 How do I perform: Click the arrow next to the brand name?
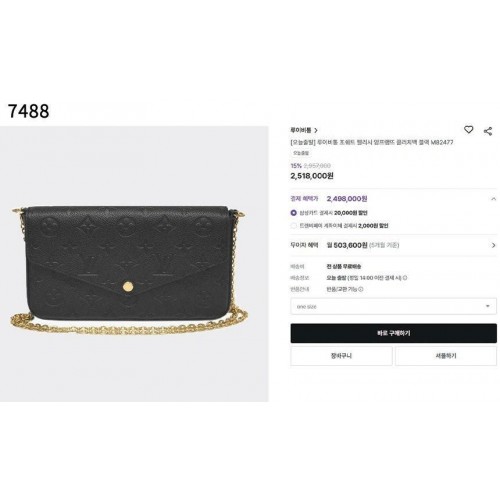coord(316,130)
